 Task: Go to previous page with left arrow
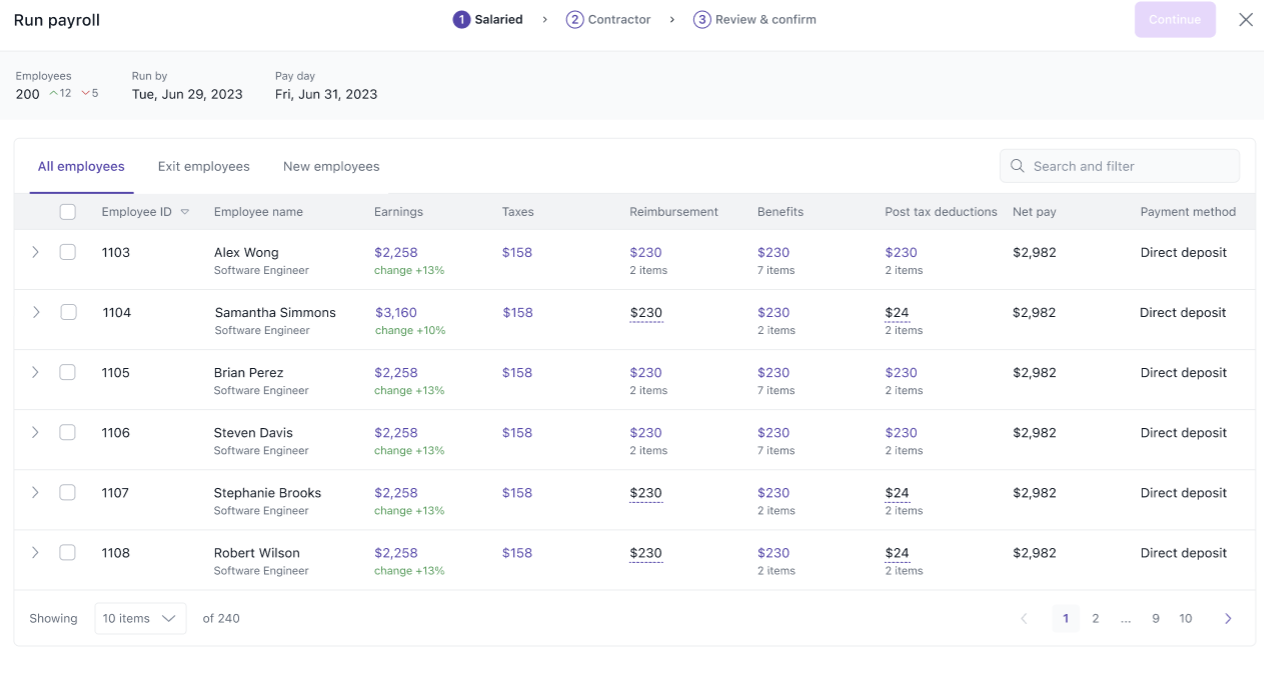[1023, 619]
